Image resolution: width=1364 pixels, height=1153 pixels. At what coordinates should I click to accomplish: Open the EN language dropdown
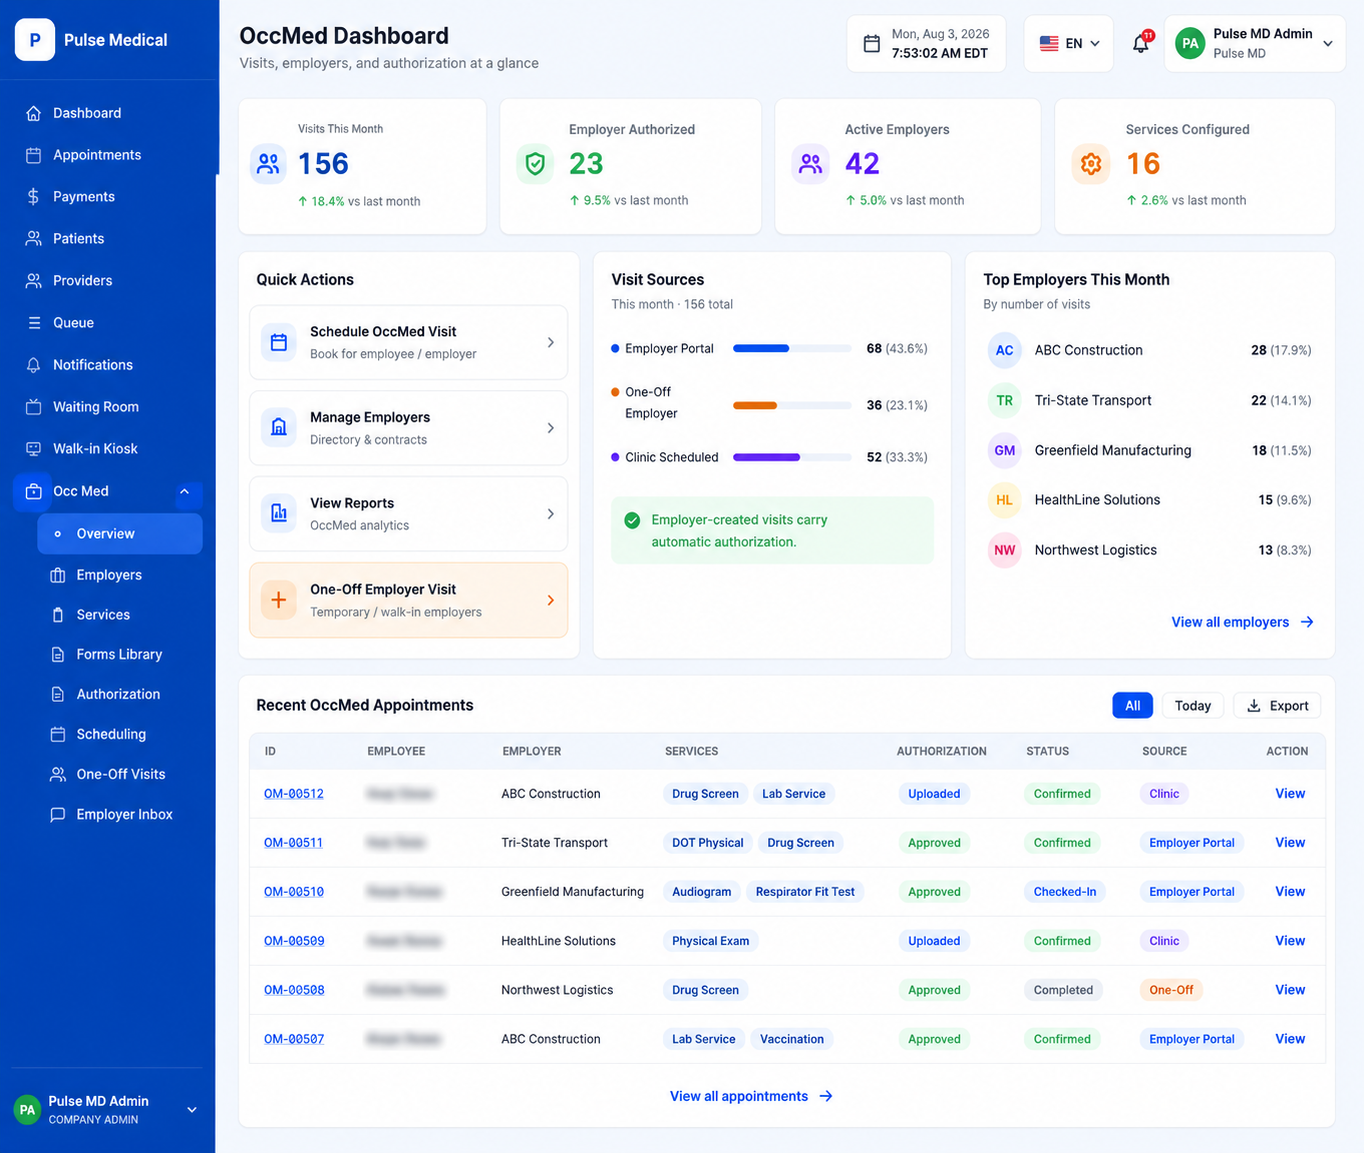1069,44
